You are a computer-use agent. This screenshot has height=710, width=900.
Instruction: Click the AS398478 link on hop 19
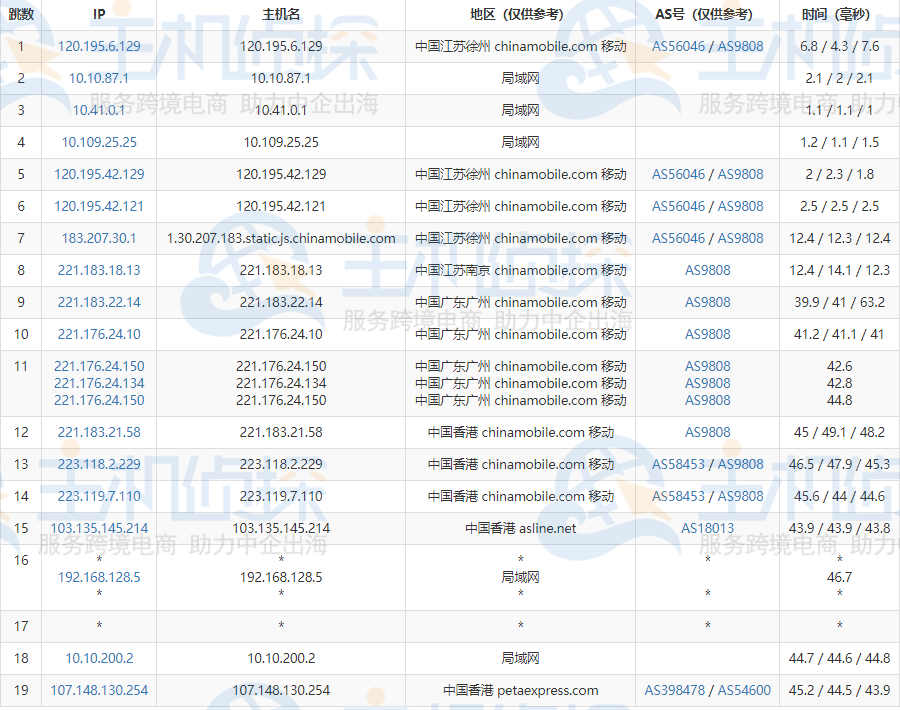676,690
